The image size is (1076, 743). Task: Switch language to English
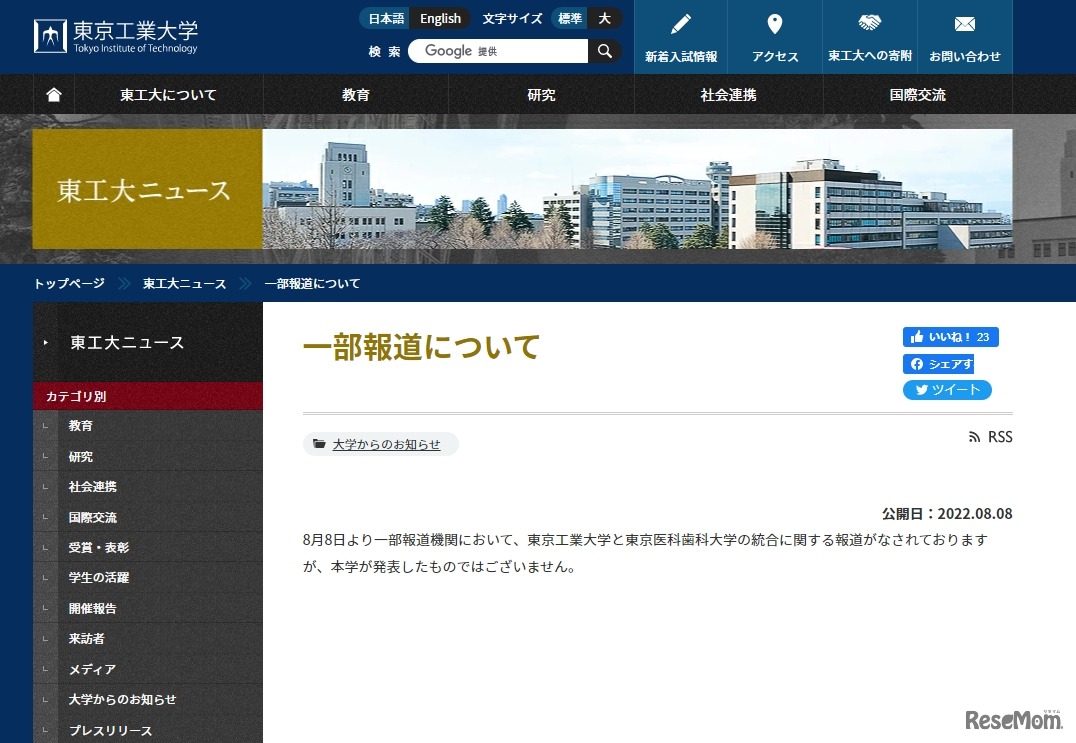[440, 18]
